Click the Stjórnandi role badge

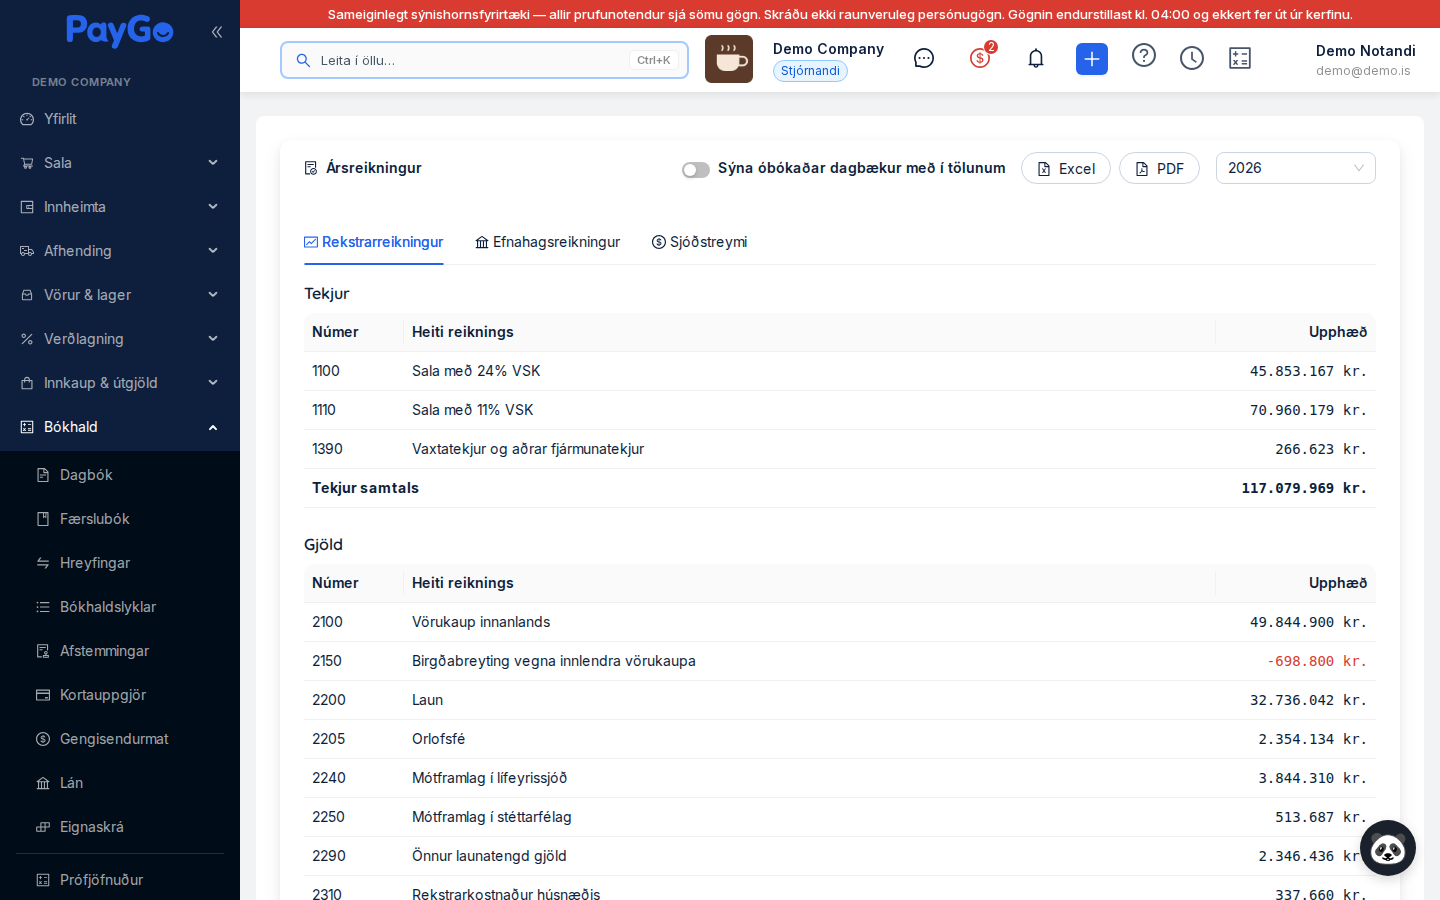[x=810, y=71]
